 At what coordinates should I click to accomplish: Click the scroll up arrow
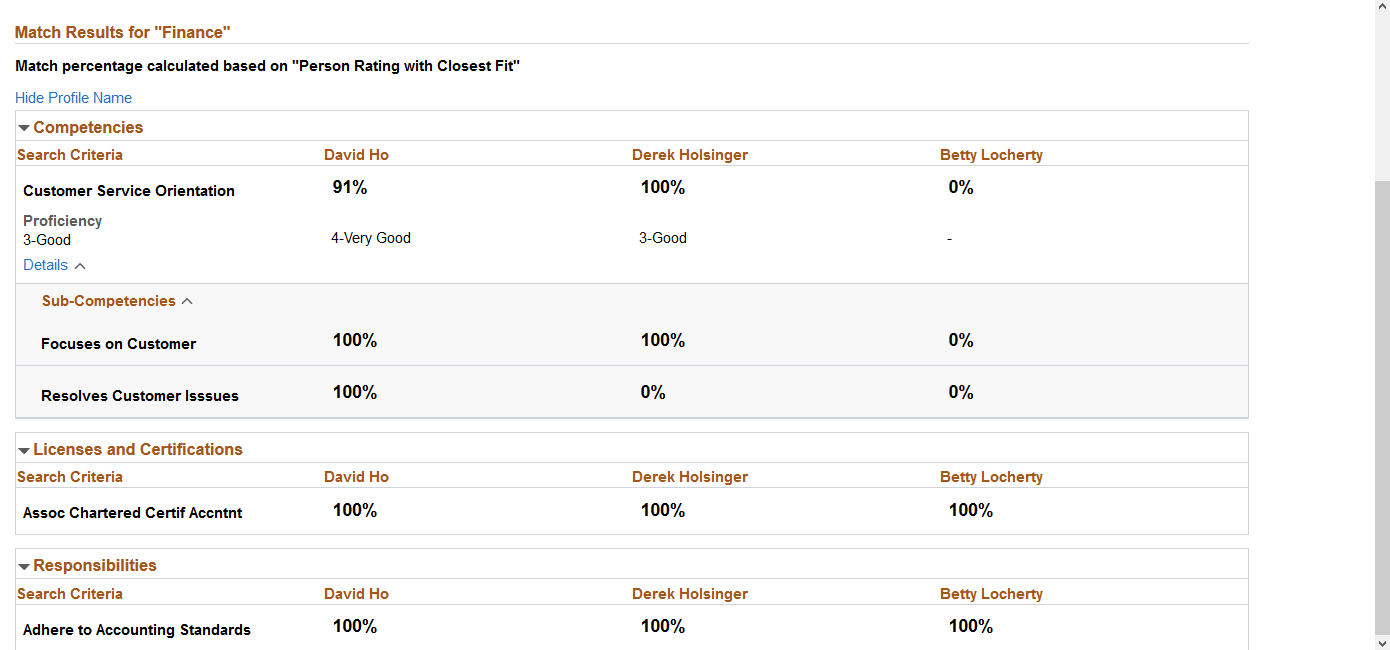(1383, 7)
